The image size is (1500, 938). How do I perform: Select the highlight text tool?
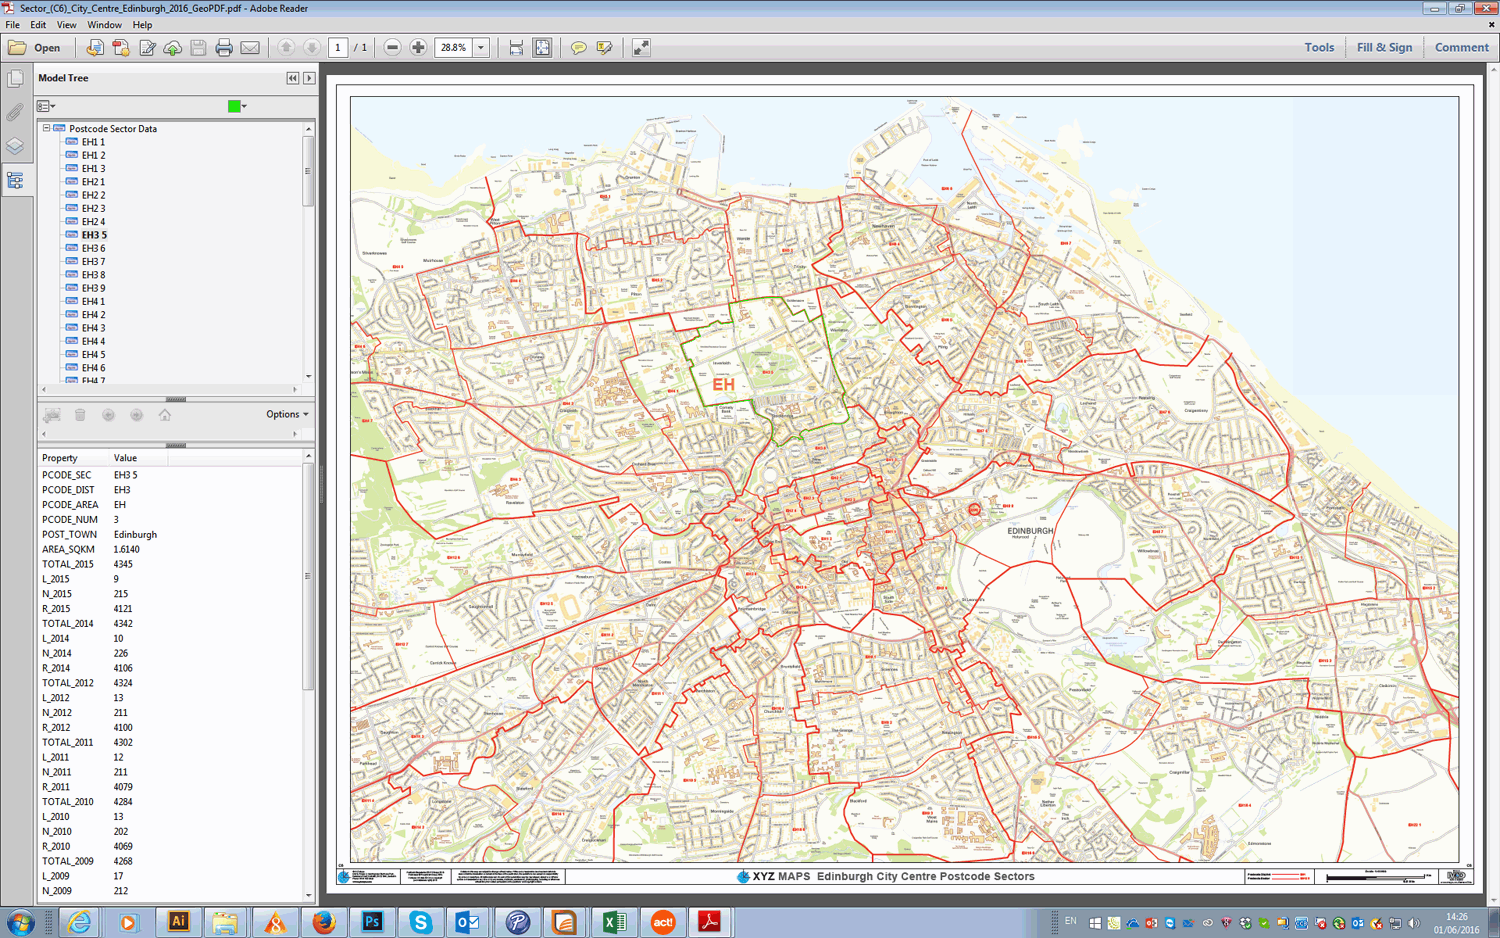(x=604, y=47)
